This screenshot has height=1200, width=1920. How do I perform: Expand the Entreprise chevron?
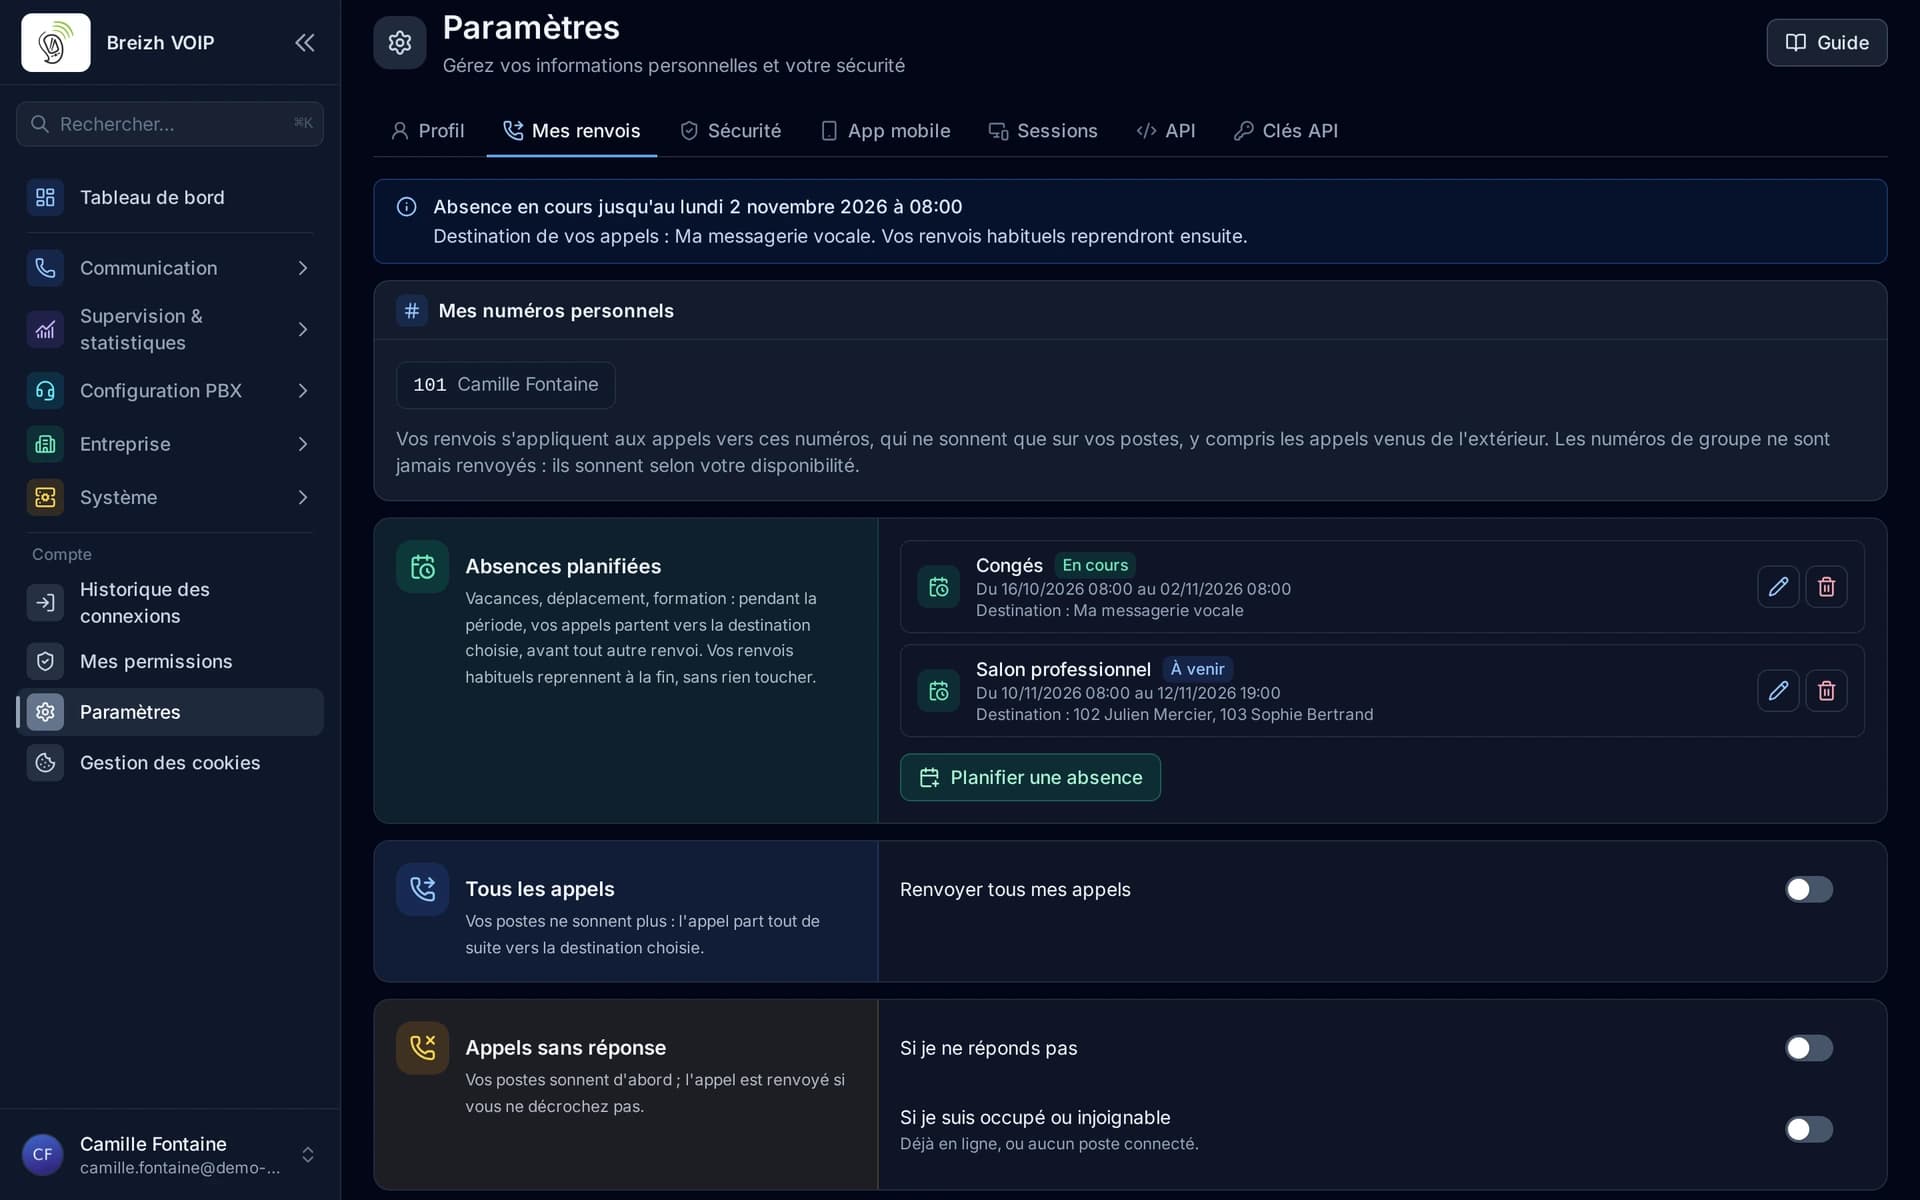303,444
